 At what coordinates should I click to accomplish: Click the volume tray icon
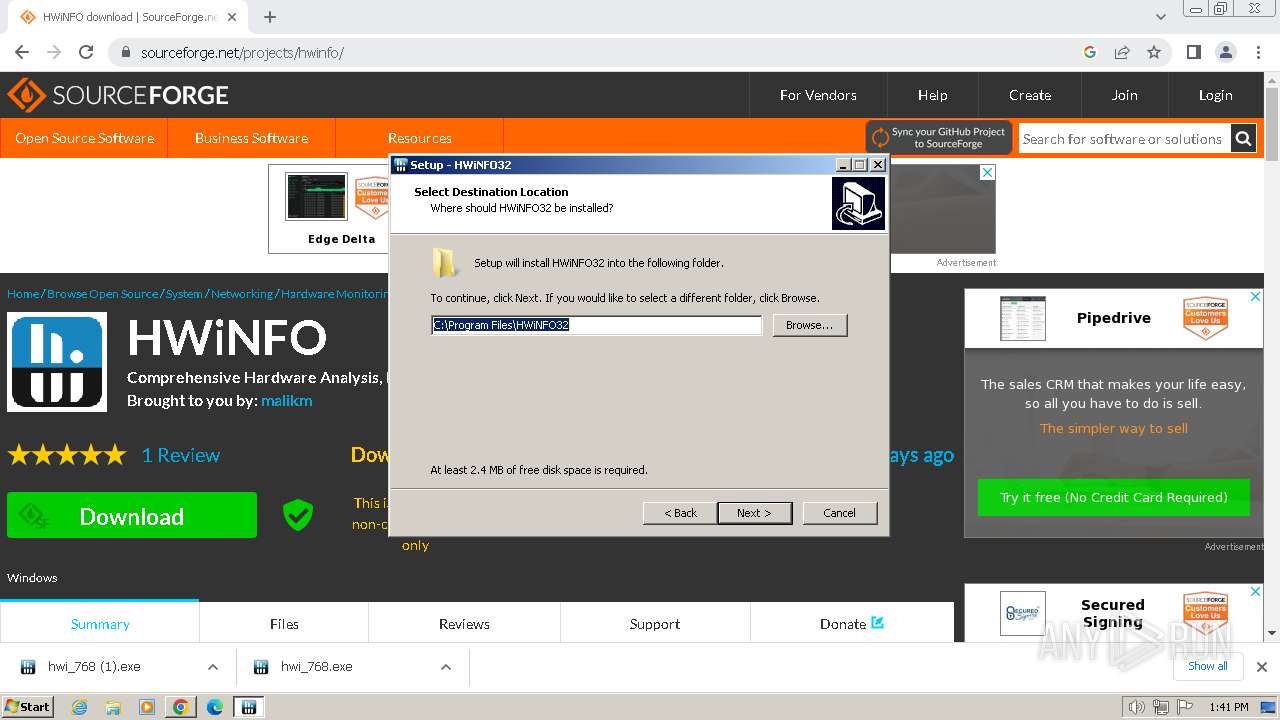click(x=1136, y=707)
